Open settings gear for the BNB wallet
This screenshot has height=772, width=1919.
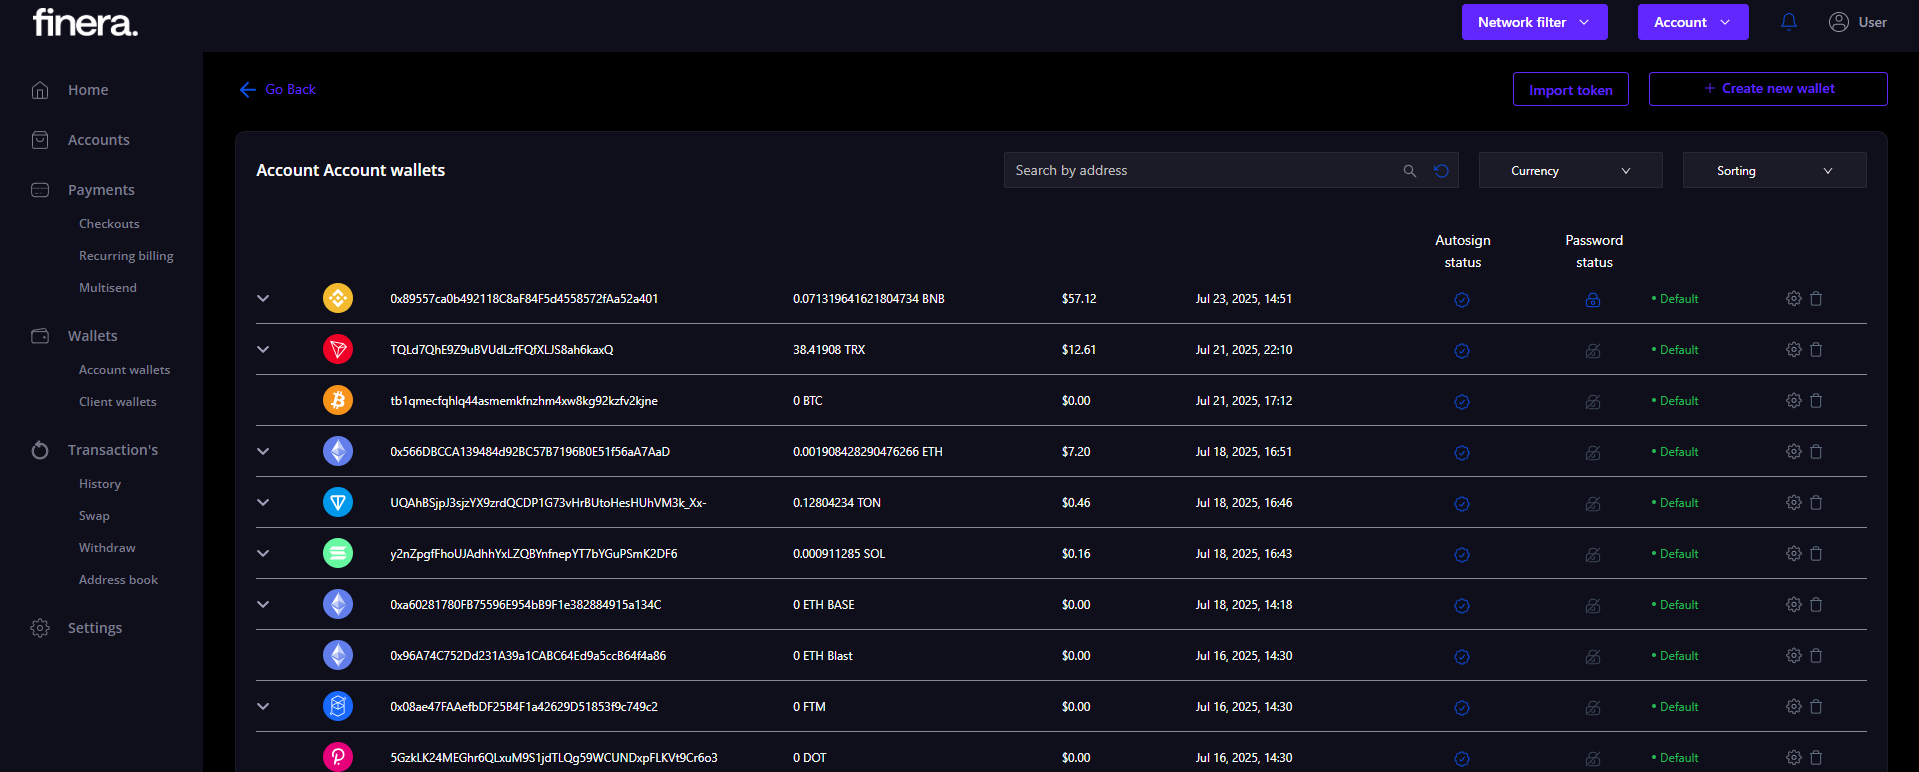(1793, 299)
